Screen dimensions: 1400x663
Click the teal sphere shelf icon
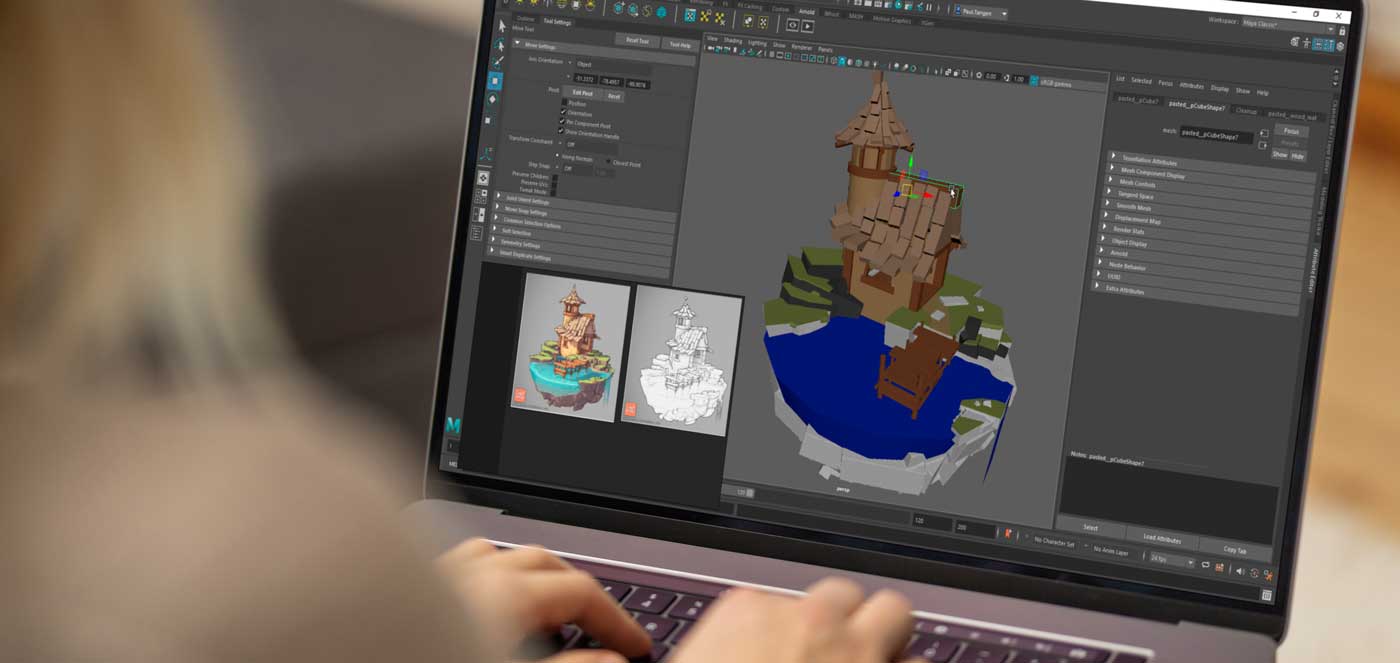coord(661,12)
